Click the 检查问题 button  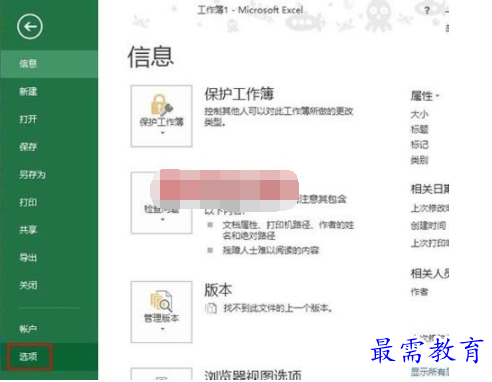point(162,203)
